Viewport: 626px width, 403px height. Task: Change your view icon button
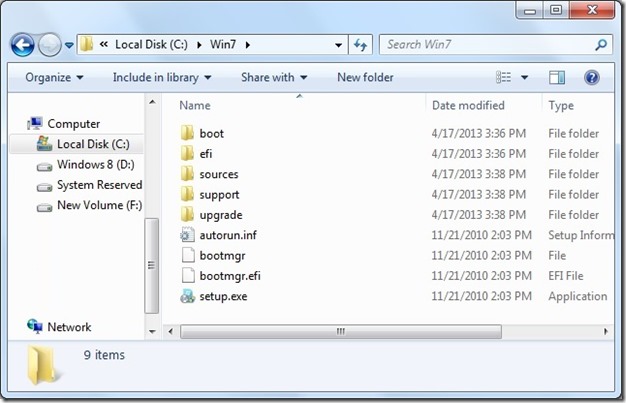tap(503, 77)
